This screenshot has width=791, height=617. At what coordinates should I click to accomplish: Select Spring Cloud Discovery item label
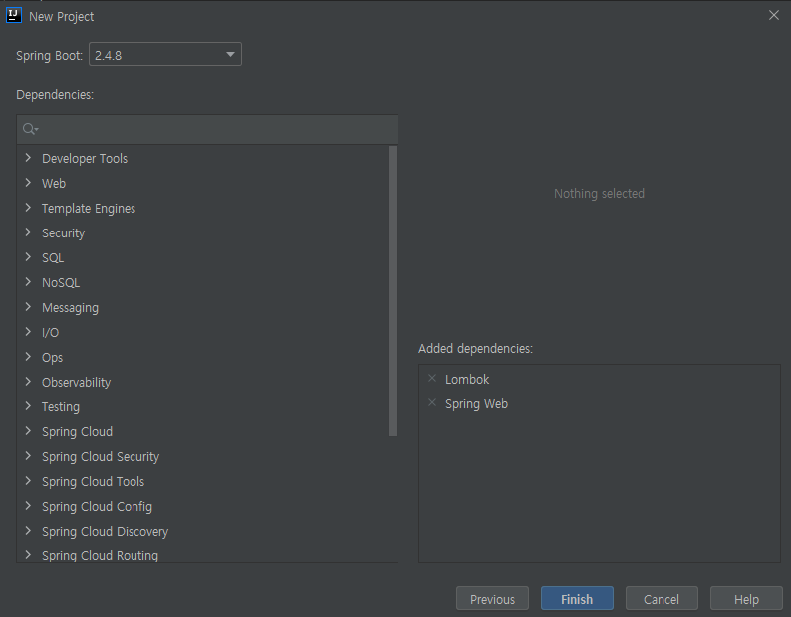click(x=105, y=532)
